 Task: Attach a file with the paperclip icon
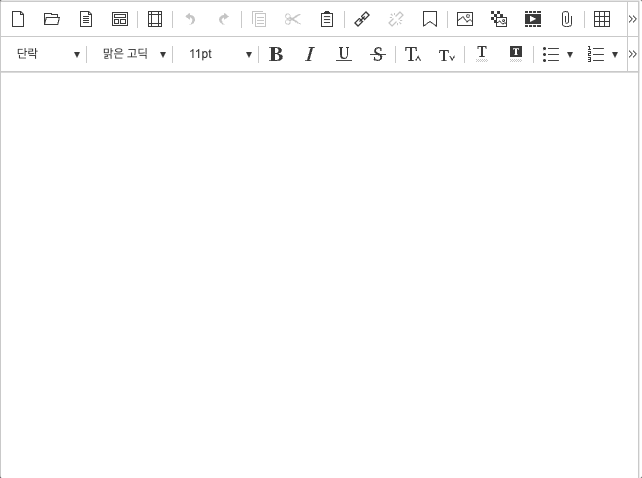pyautogui.click(x=566, y=19)
